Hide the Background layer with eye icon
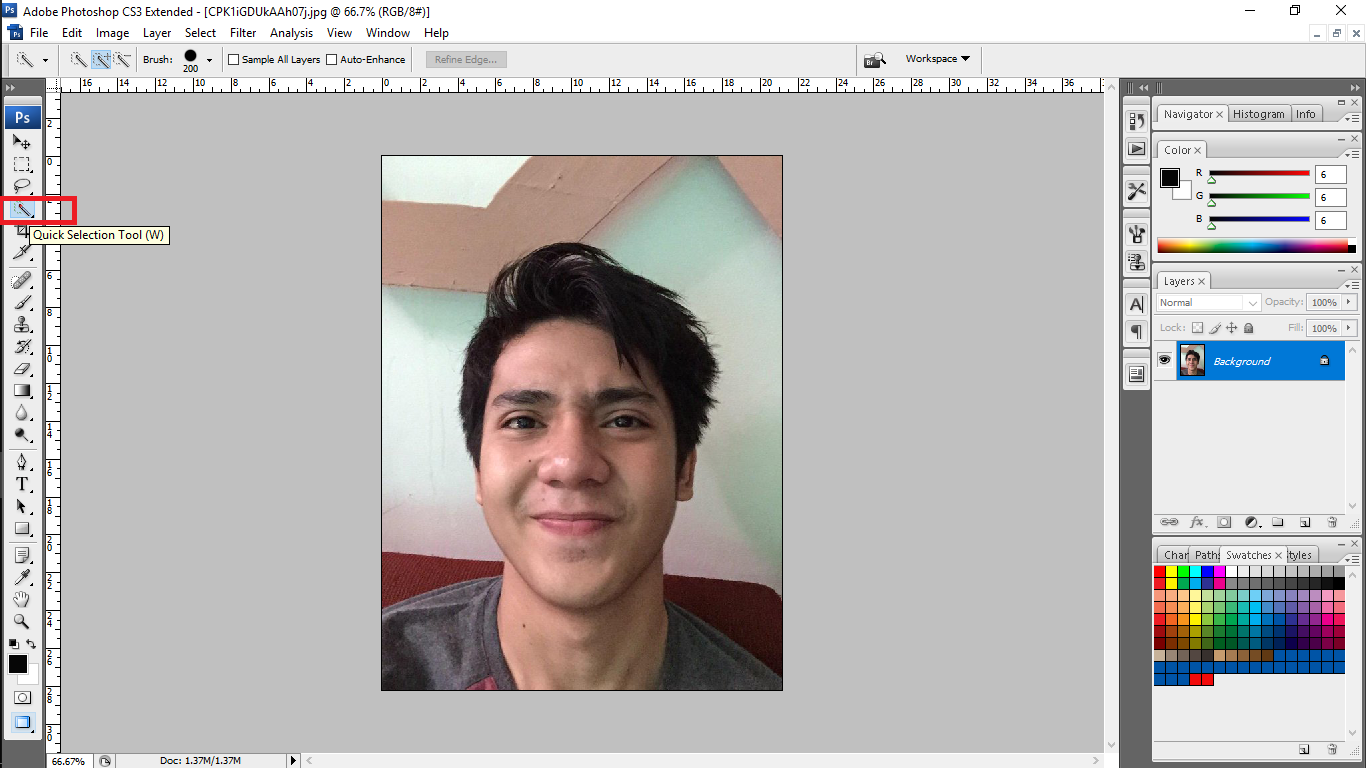 click(1164, 360)
